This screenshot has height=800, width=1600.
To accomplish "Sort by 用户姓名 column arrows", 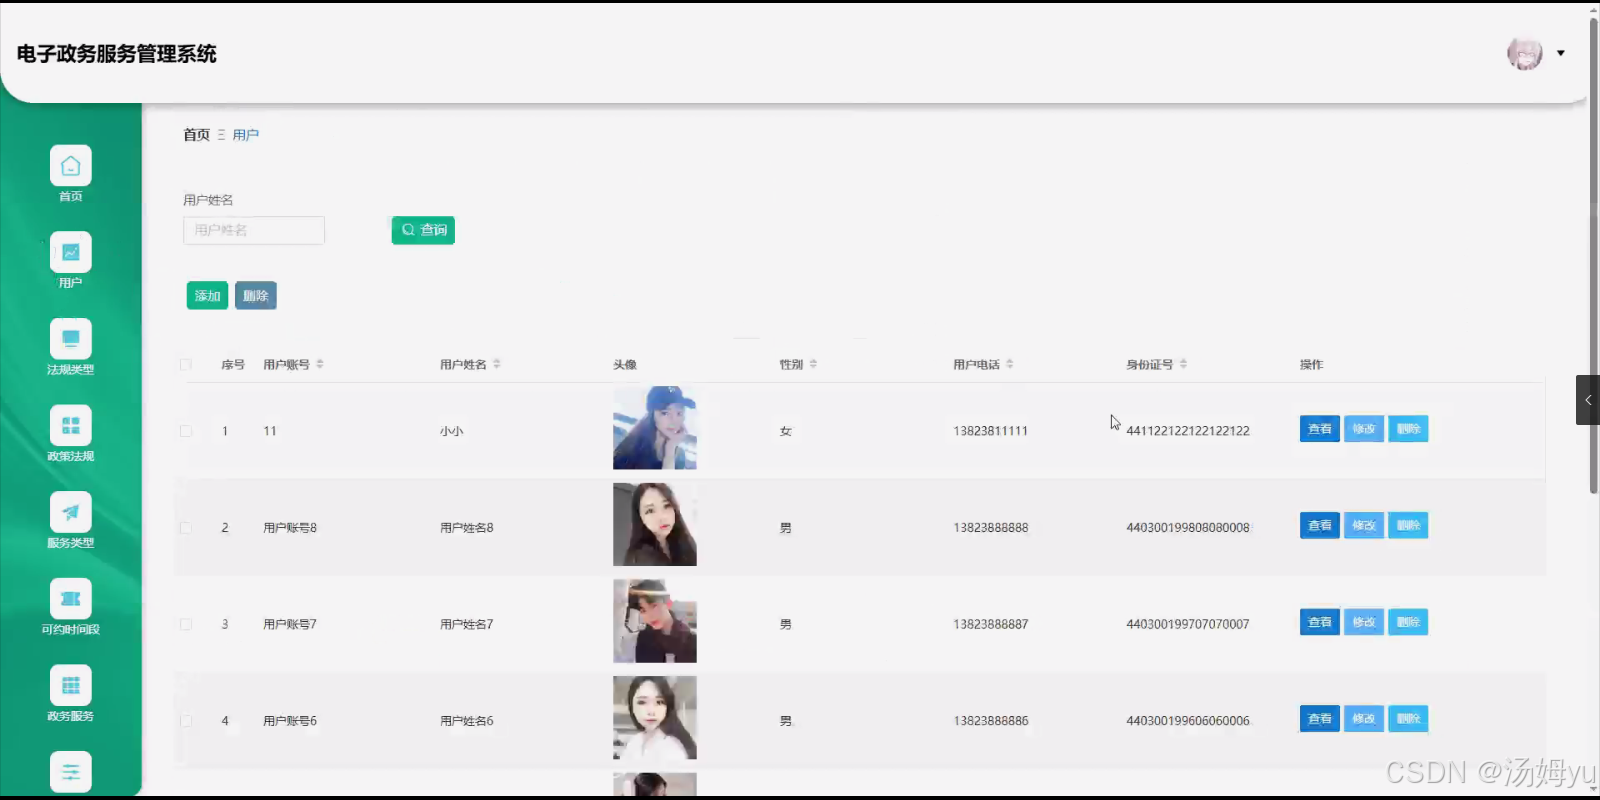I will (x=497, y=364).
